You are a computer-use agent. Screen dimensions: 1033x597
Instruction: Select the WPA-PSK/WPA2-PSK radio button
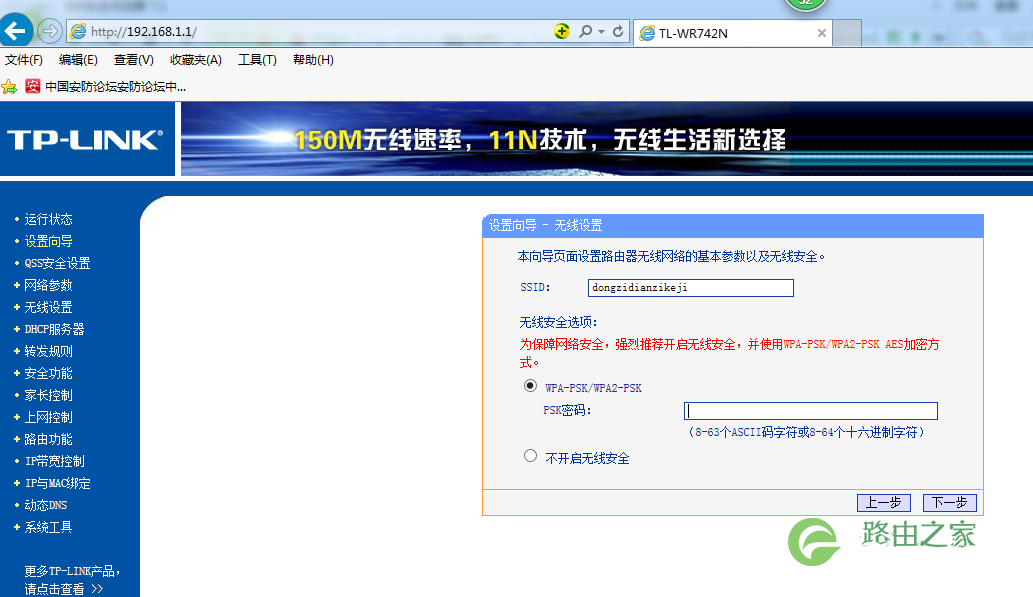(530, 385)
